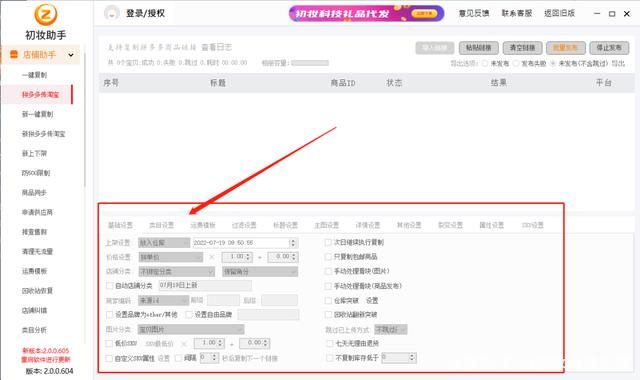This screenshot has height=380, width=640.
Task: Tick the 次日继续执行复制 checkbox
Action: pyautogui.click(x=328, y=242)
